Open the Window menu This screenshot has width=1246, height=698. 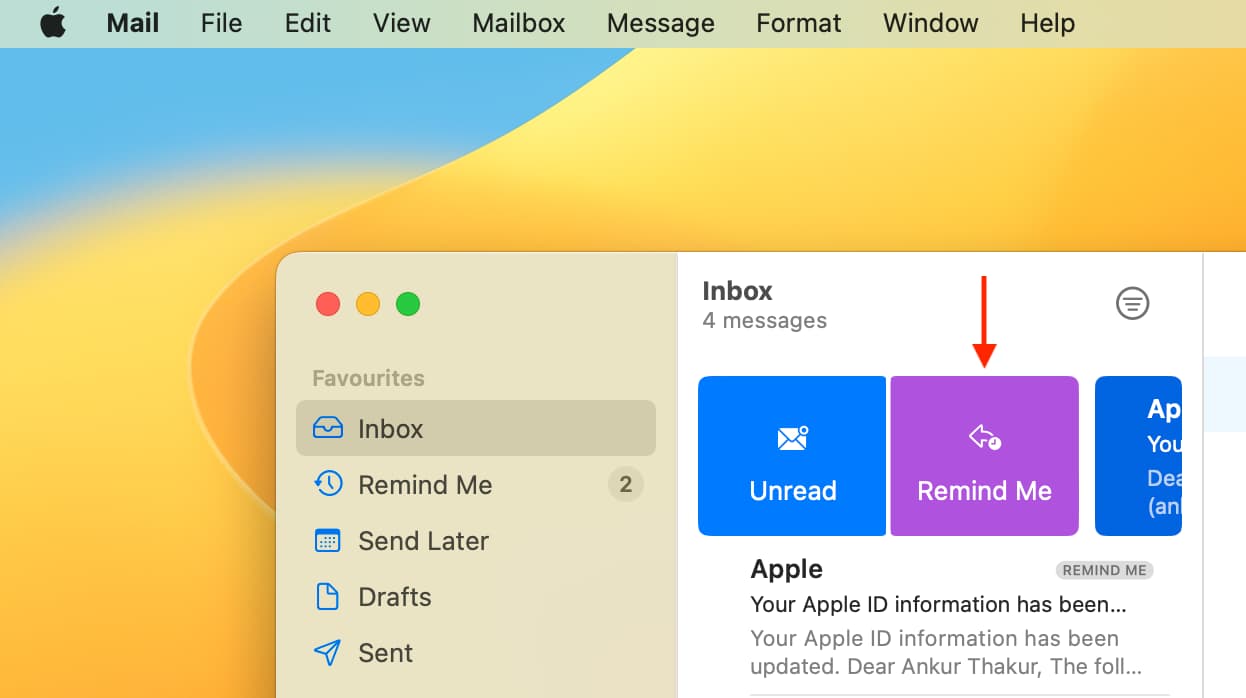point(930,23)
